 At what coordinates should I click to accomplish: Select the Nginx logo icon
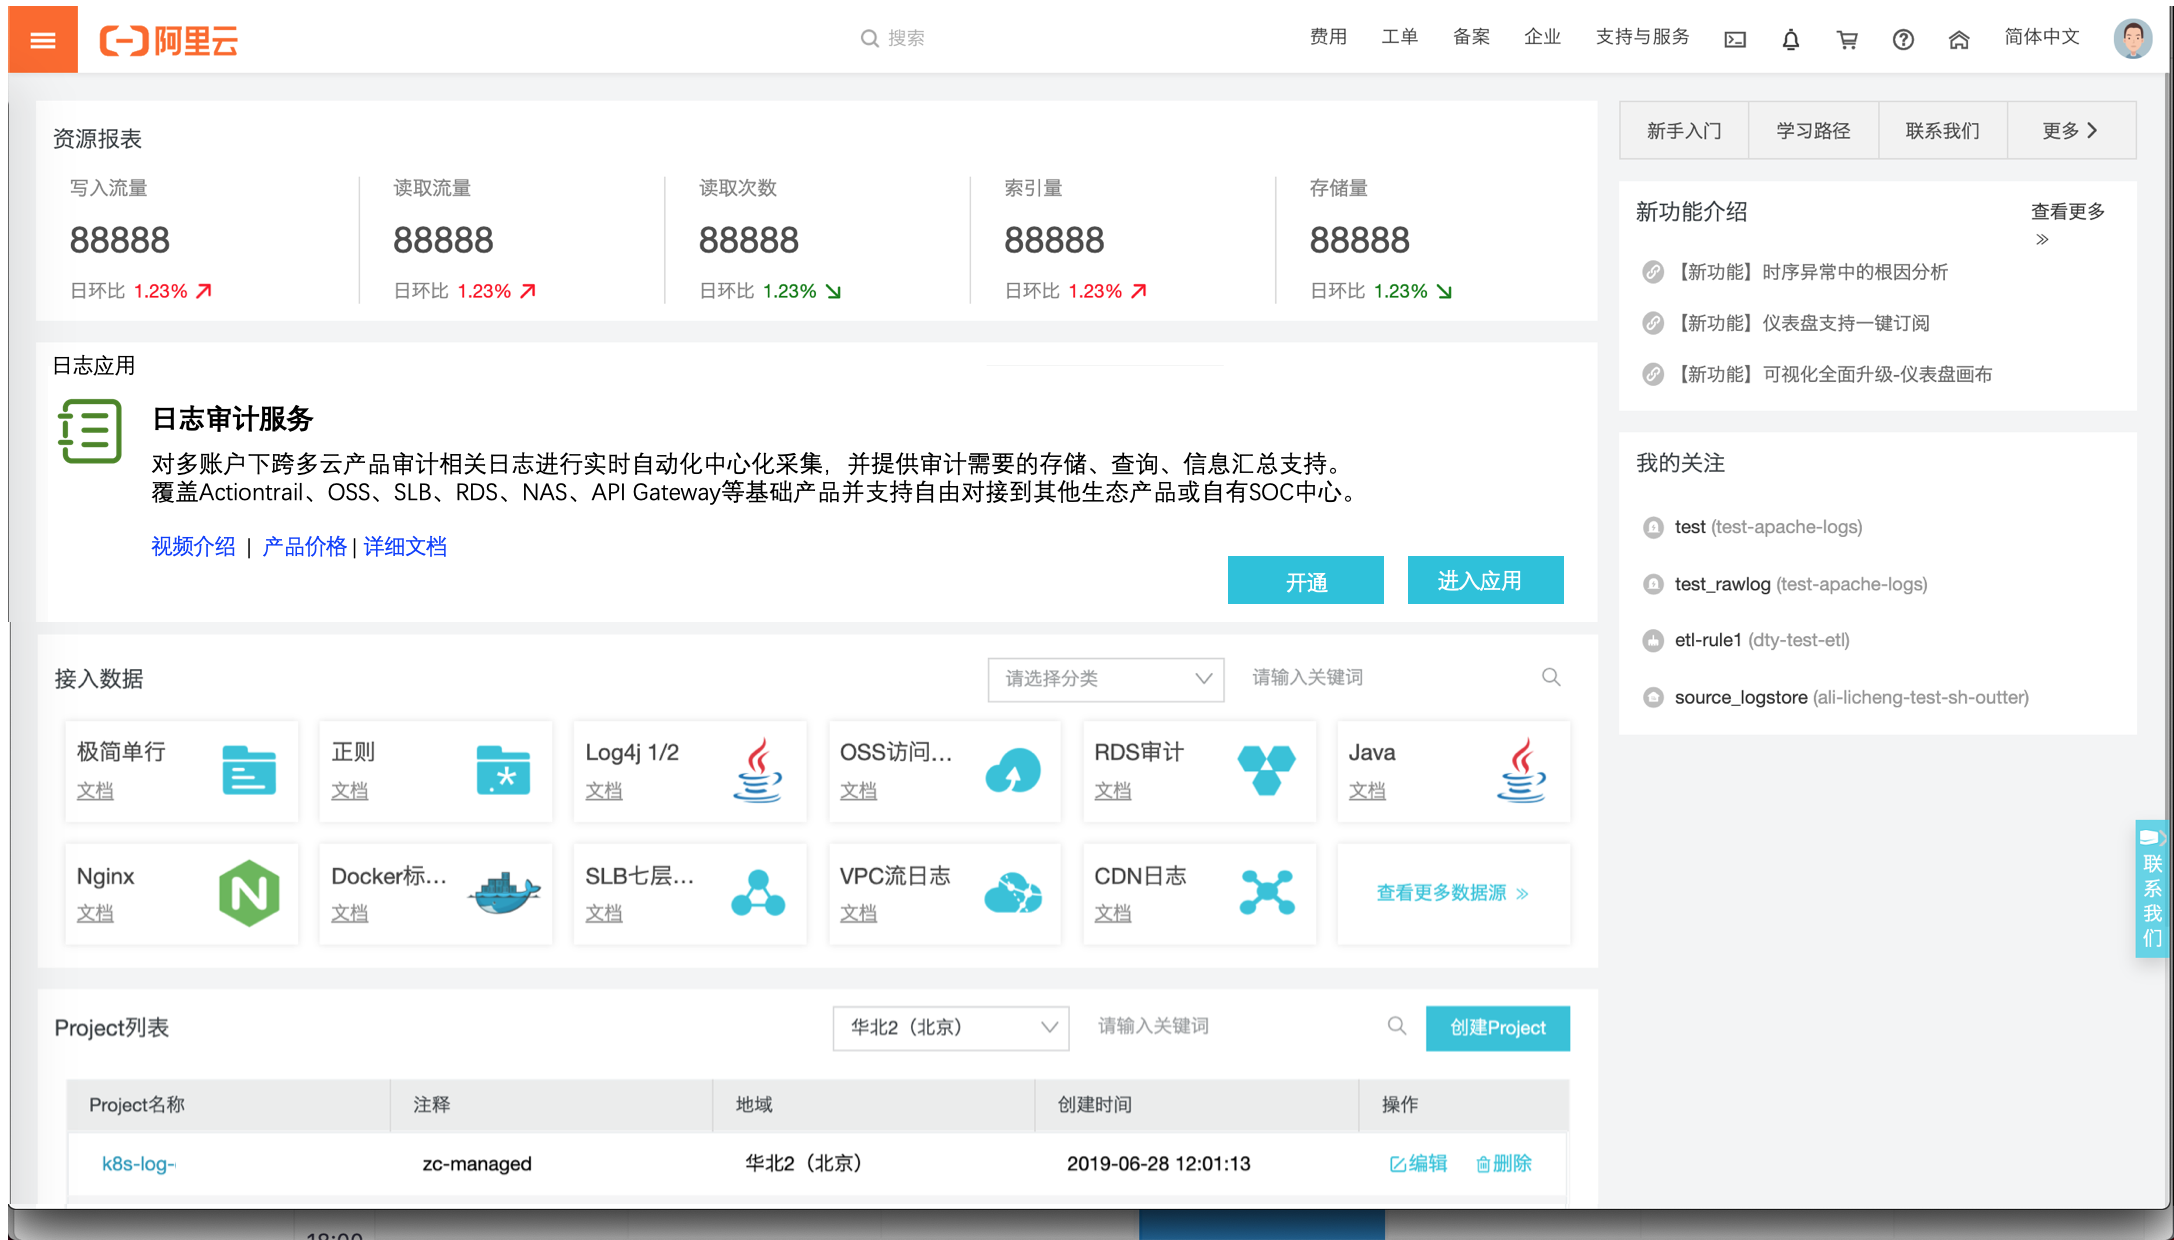coord(249,893)
